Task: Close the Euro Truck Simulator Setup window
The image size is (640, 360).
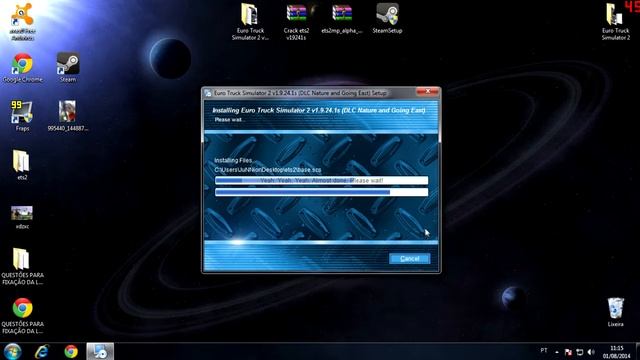Action: 427,91
